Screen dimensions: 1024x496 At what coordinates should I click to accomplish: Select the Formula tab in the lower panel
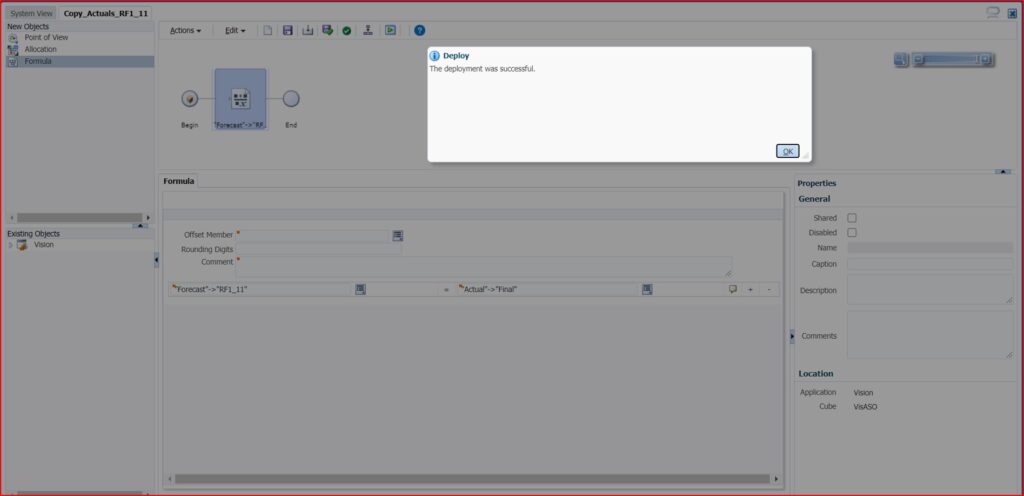tap(178, 181)
